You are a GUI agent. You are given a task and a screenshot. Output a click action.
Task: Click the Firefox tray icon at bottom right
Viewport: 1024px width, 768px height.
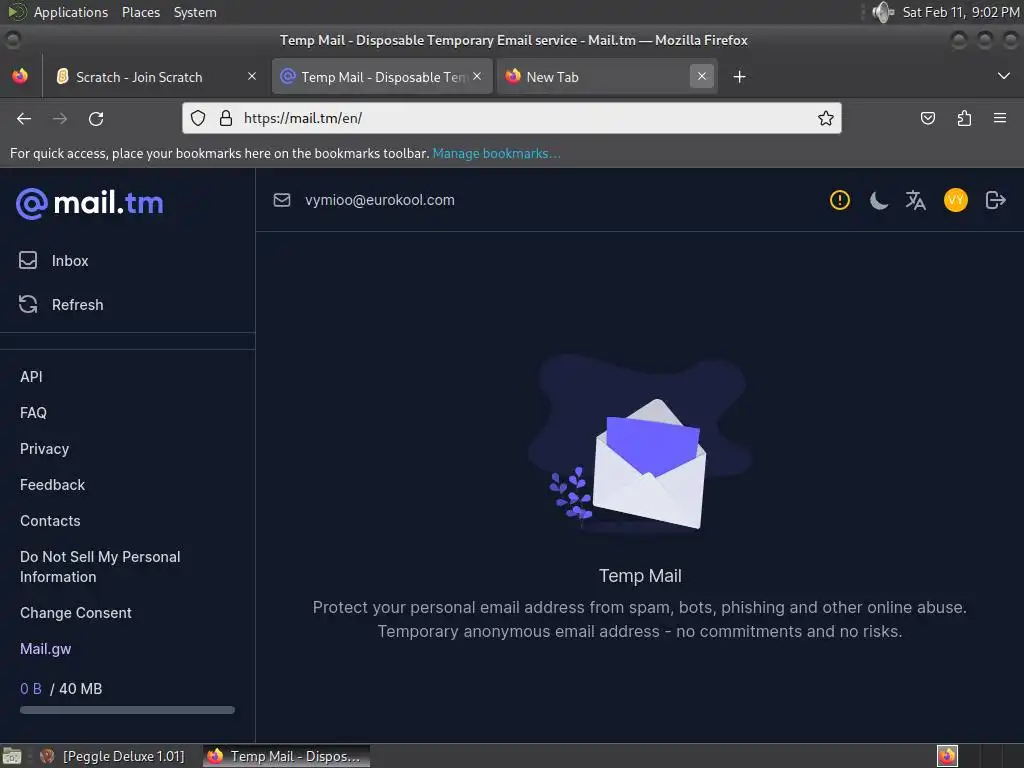(947, 756)
